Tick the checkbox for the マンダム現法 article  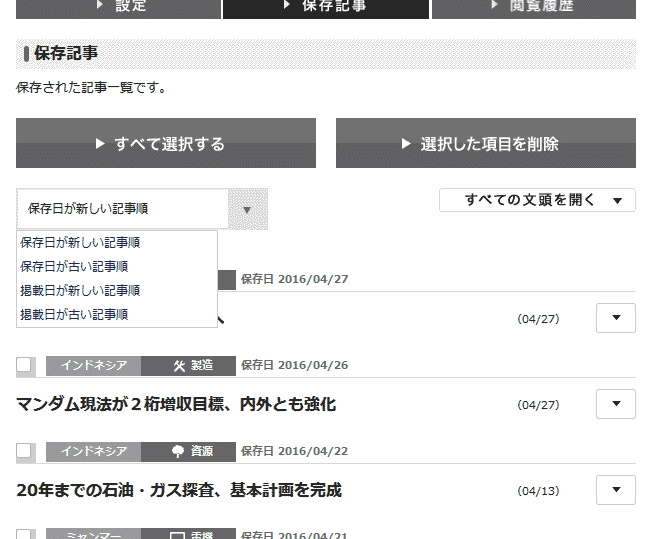(24, 366)
